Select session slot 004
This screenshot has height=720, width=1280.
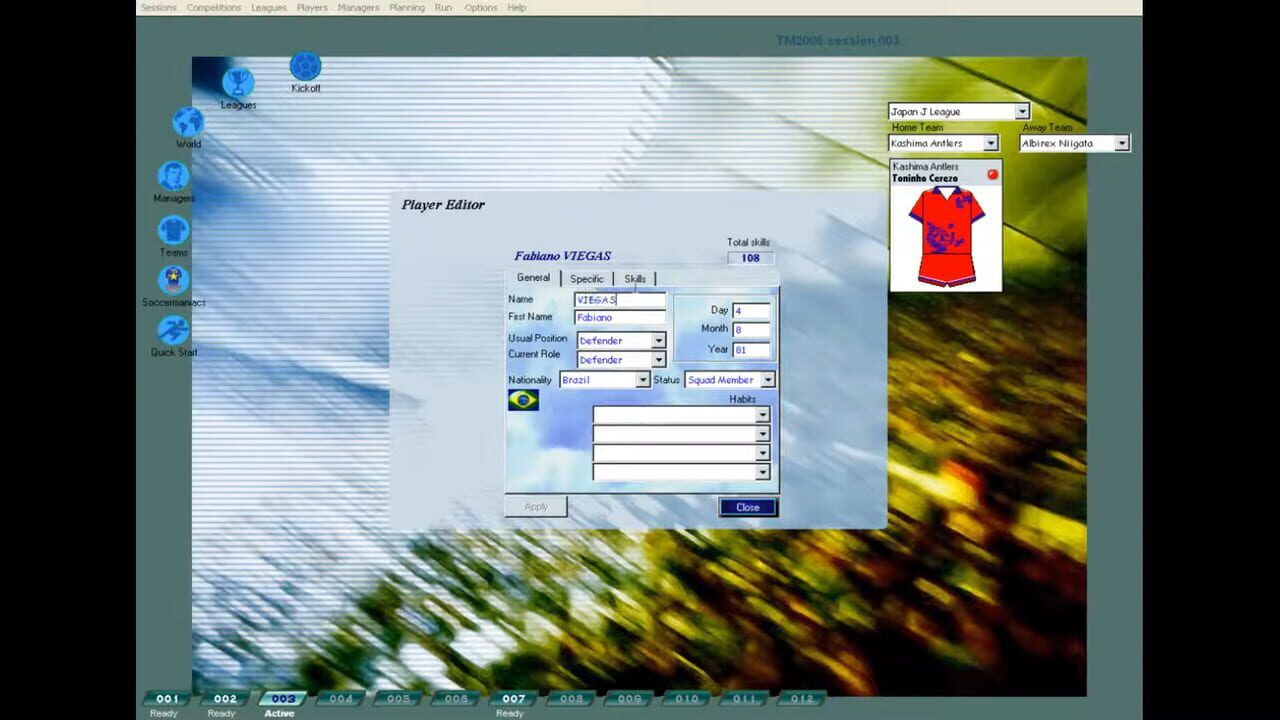click(x=341, y=699)
